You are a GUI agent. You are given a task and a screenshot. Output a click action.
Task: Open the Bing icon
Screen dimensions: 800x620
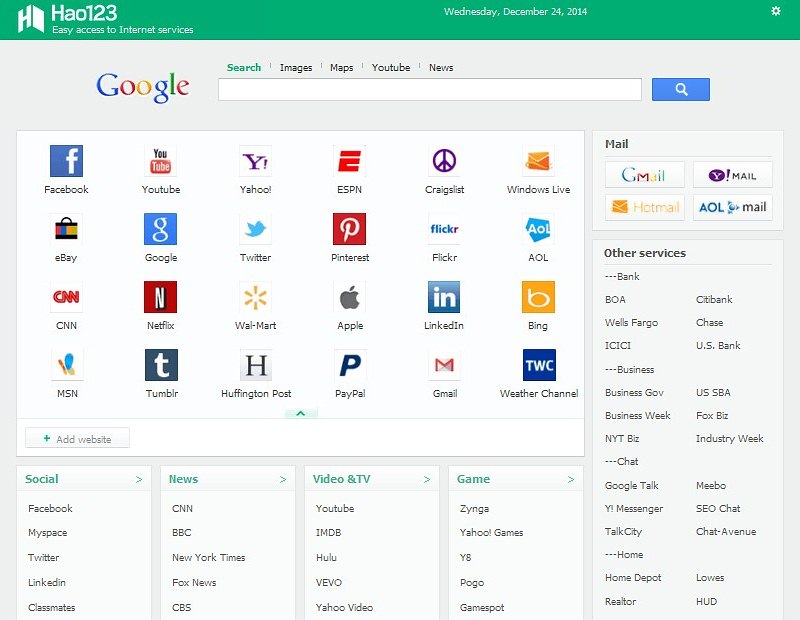(x=538, y=297)
